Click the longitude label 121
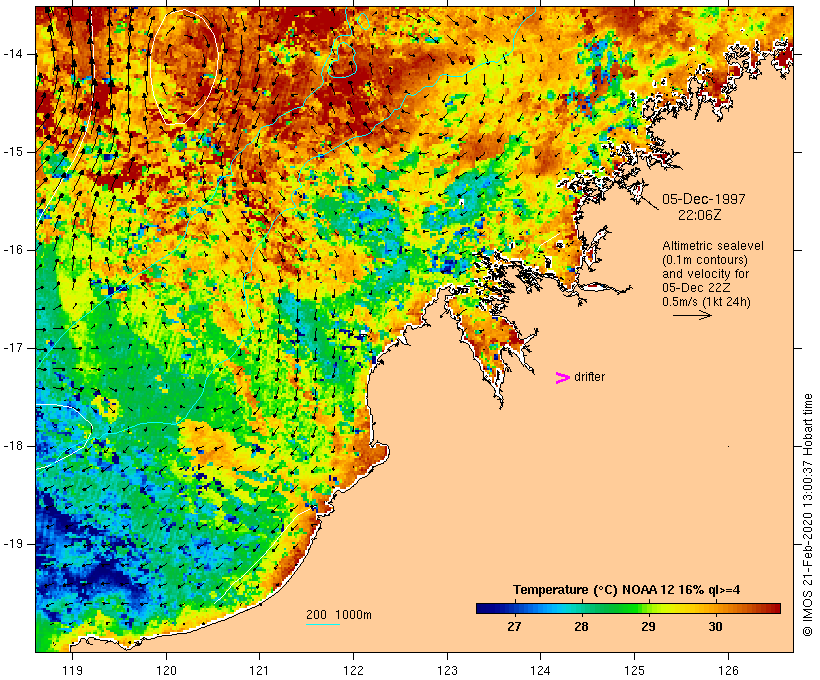 259,670
